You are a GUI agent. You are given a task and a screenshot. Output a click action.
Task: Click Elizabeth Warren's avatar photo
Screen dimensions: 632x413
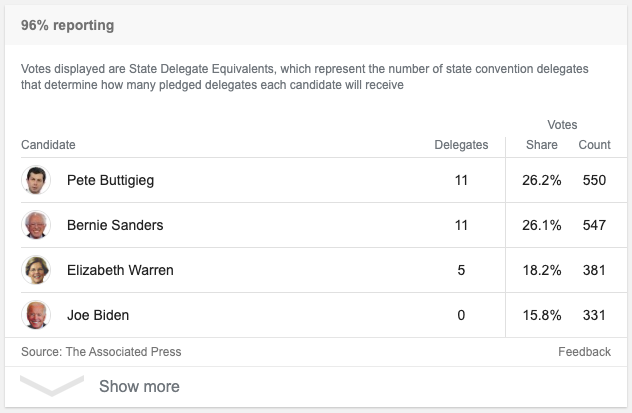36,270
